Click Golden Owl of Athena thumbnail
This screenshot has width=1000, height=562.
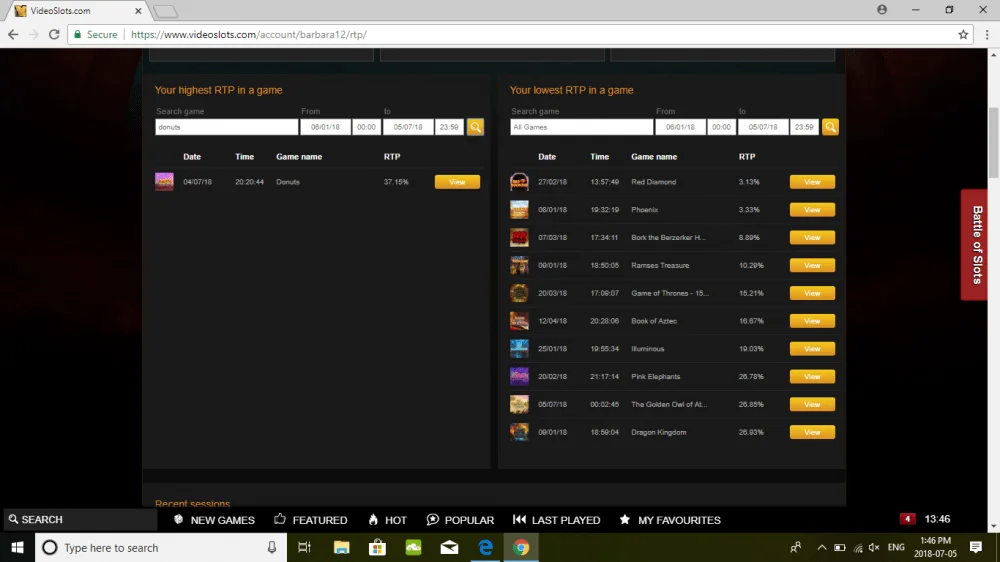pos(519,404)
